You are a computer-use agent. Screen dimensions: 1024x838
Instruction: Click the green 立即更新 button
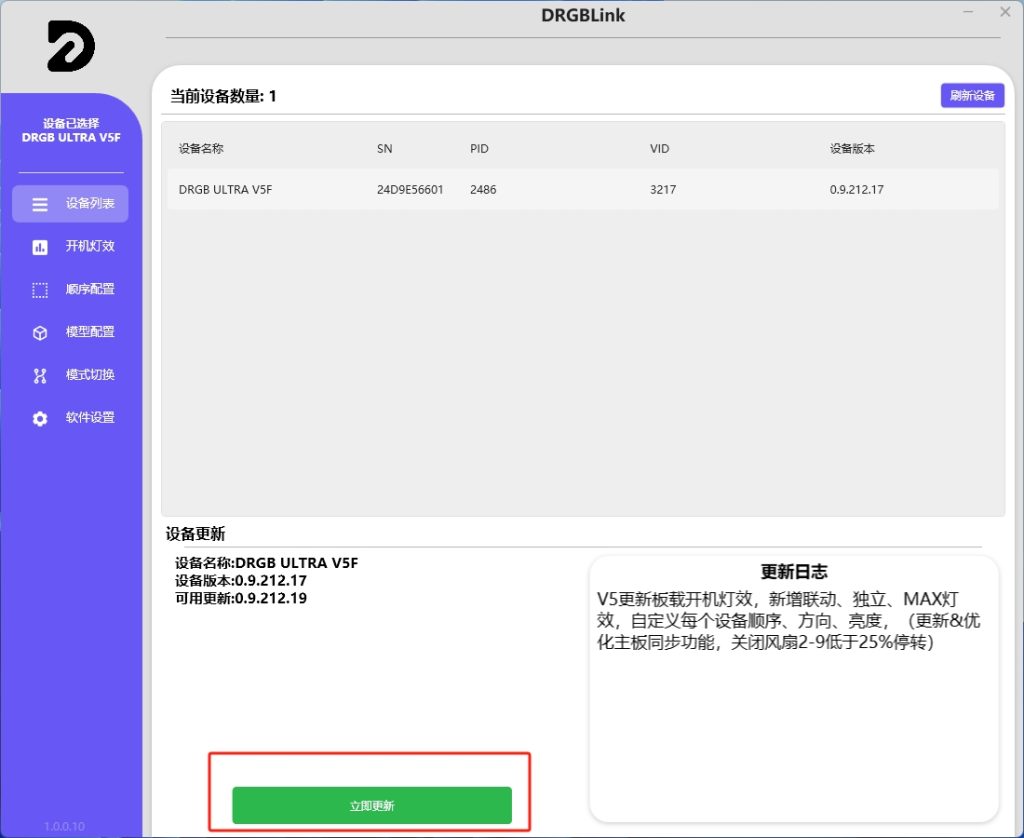(x=372, y=805)
